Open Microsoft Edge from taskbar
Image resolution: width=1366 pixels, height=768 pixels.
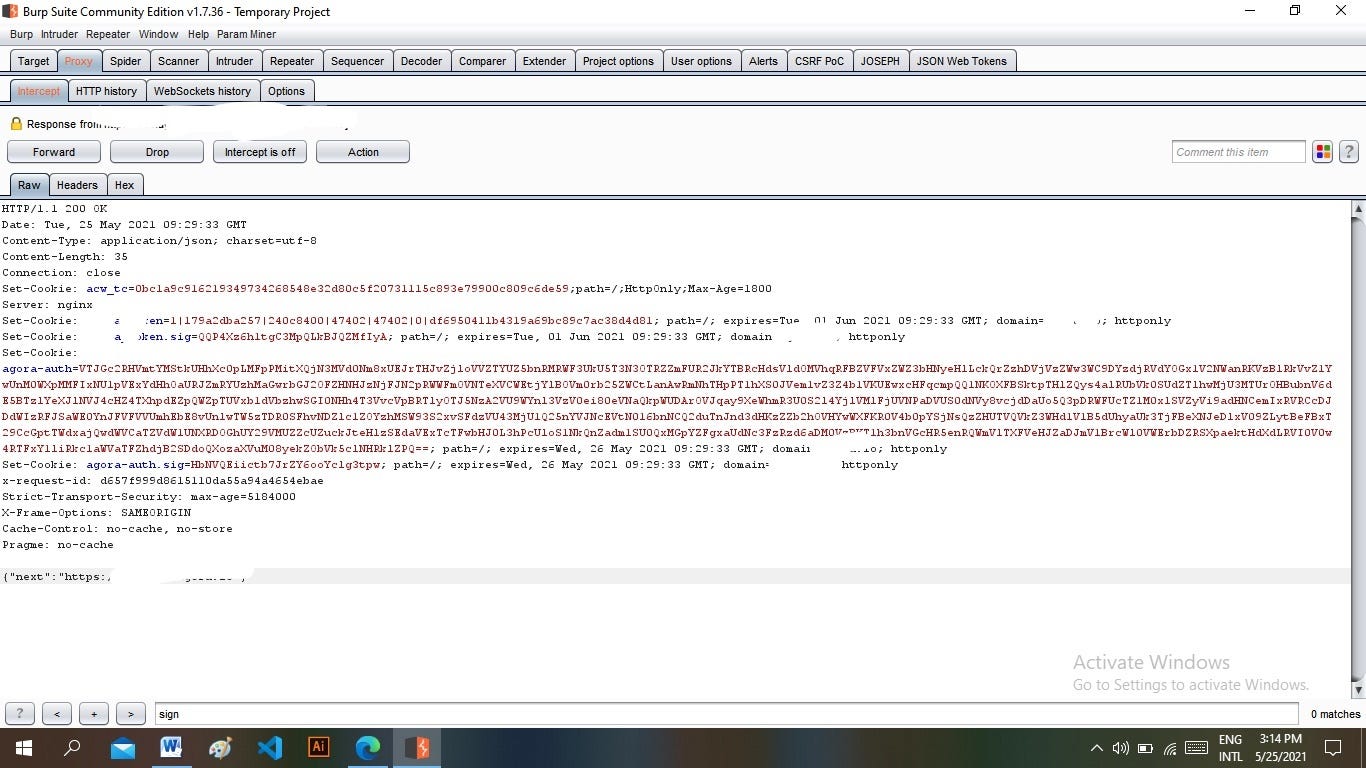point(368,748)
